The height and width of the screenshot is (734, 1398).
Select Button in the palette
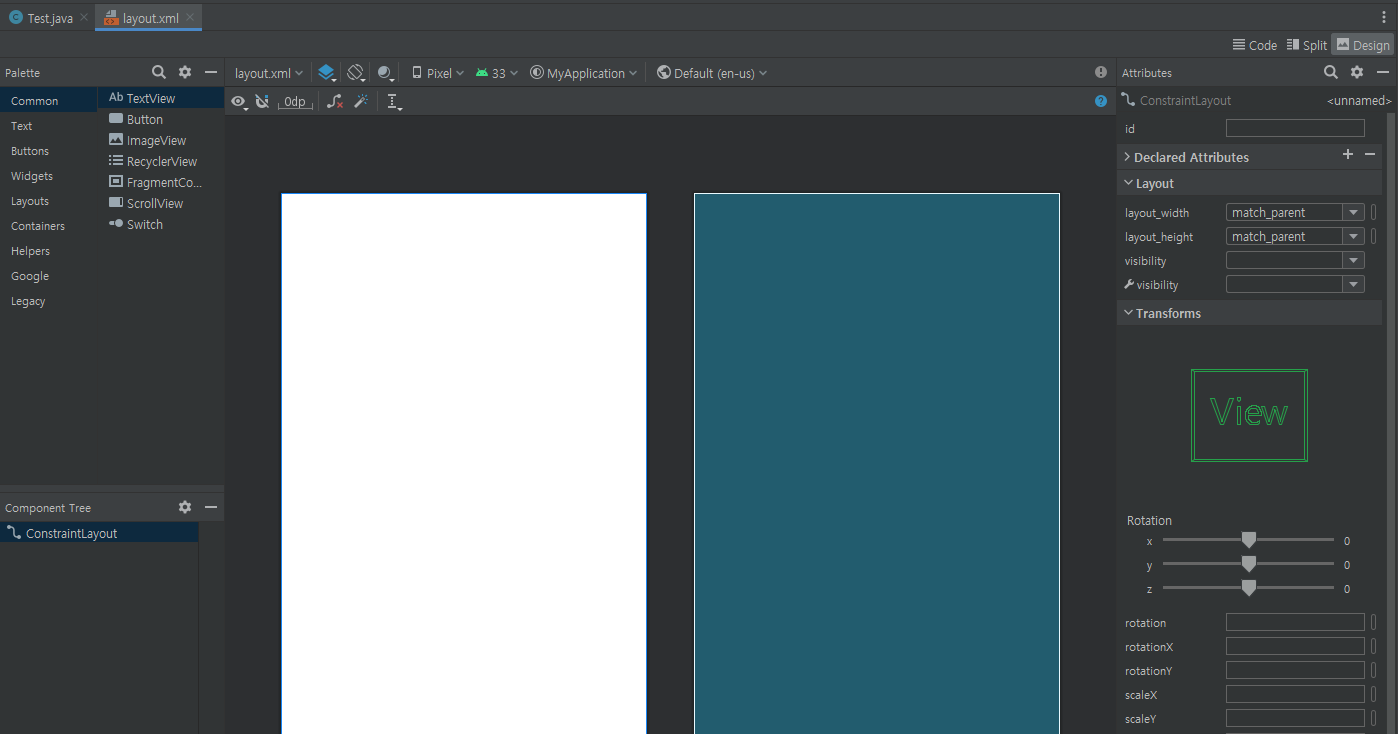(x=161, y=119)
